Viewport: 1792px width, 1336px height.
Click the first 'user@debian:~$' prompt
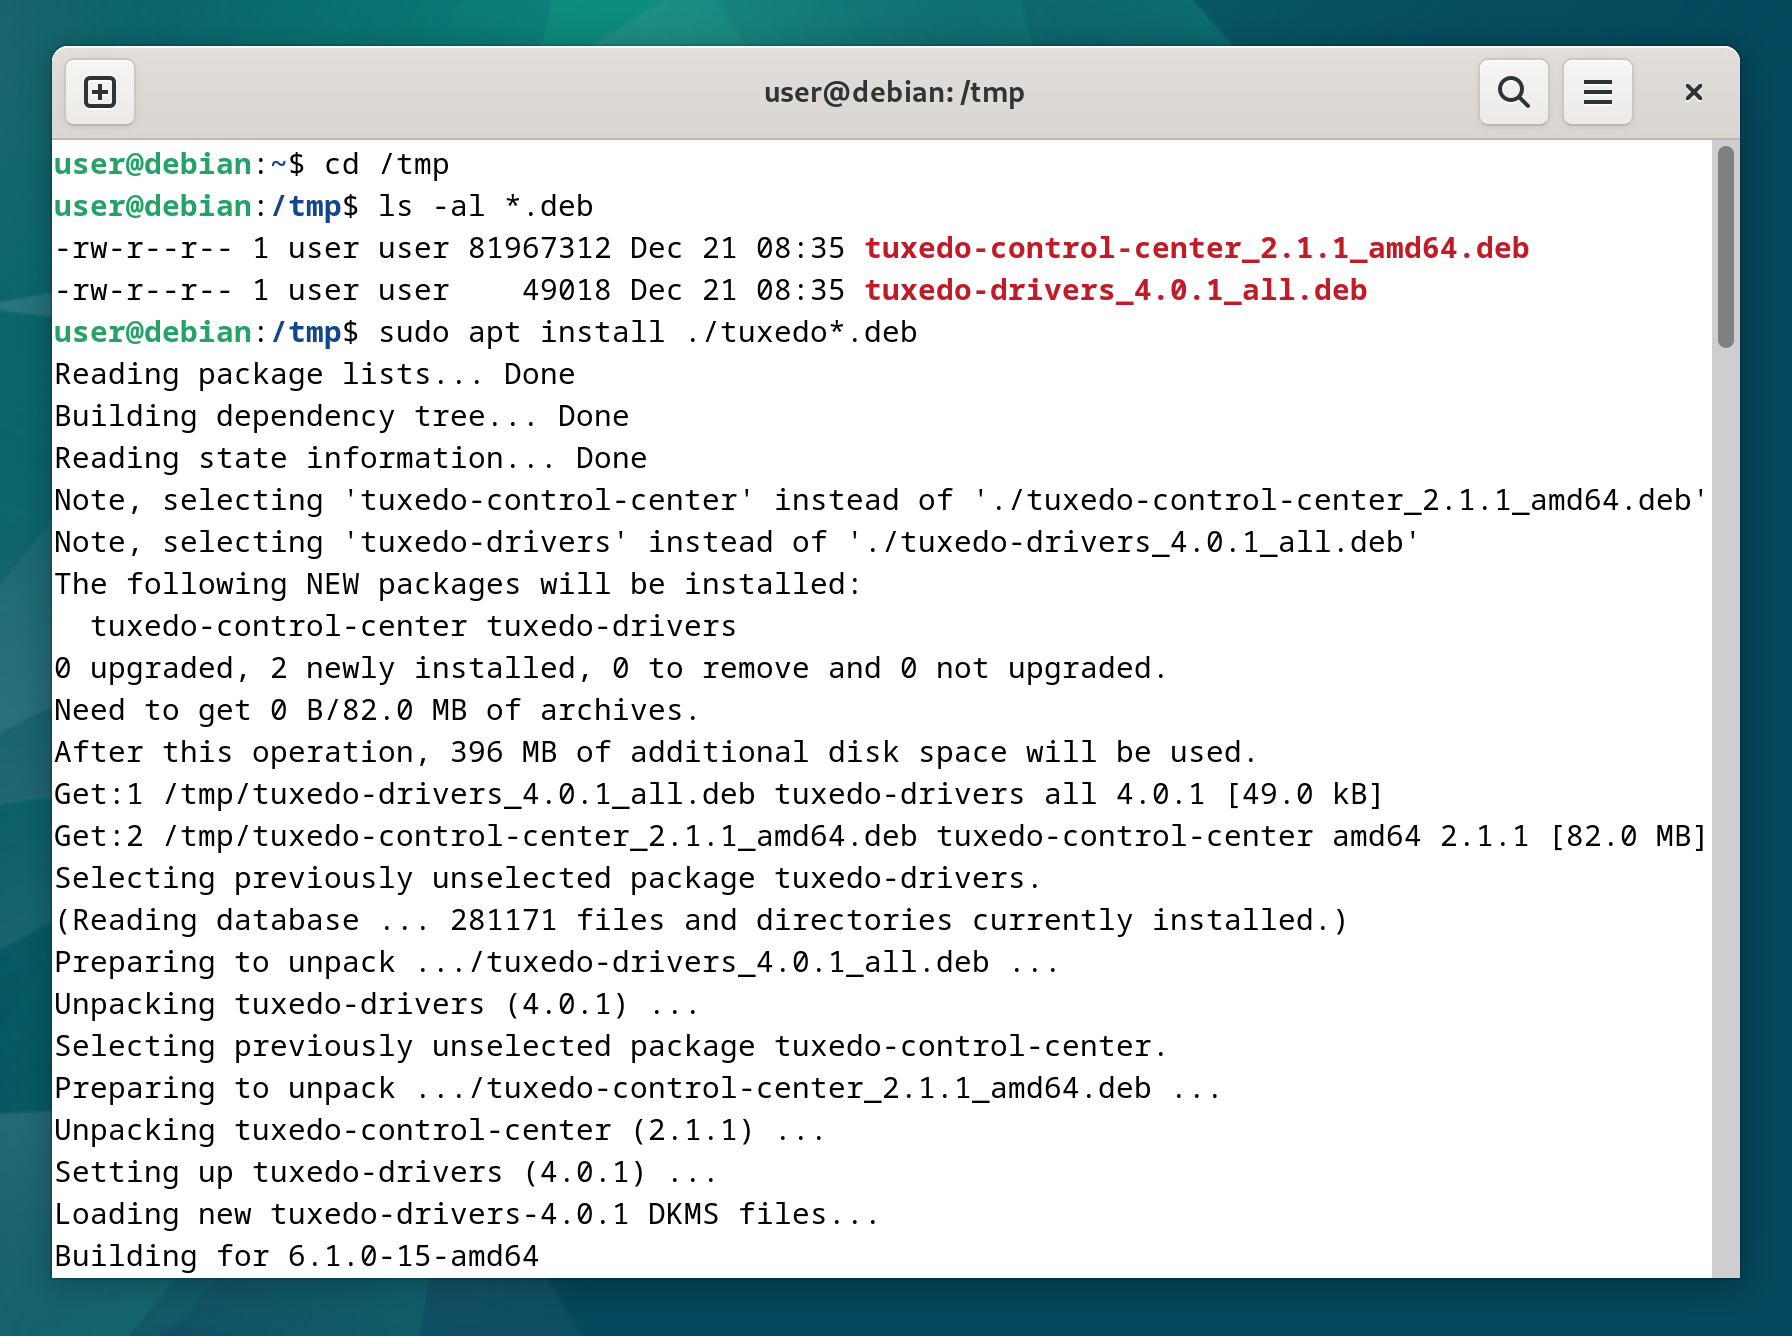click(x=180, y=164)
